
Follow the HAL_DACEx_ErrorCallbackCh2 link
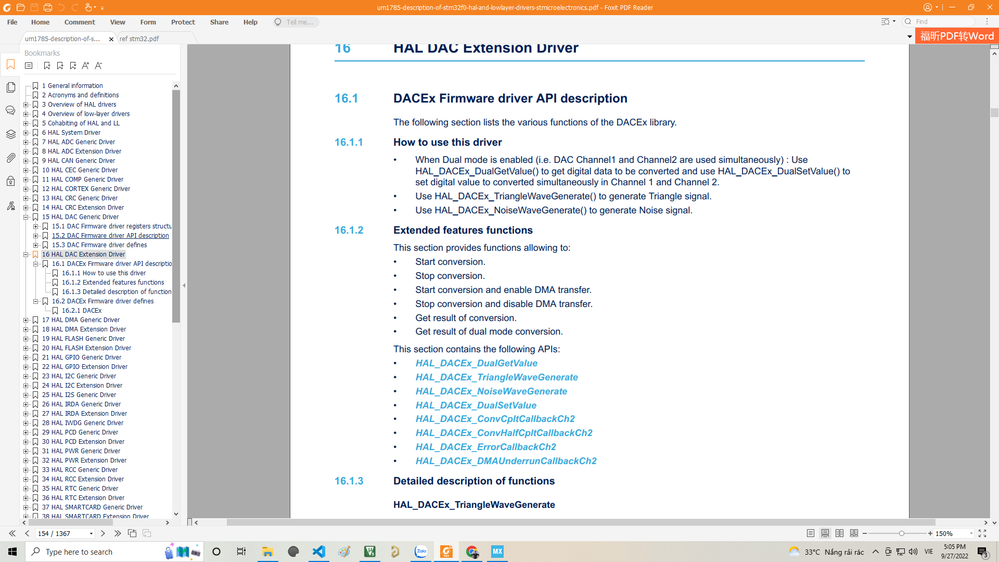[x=485, y=447]
